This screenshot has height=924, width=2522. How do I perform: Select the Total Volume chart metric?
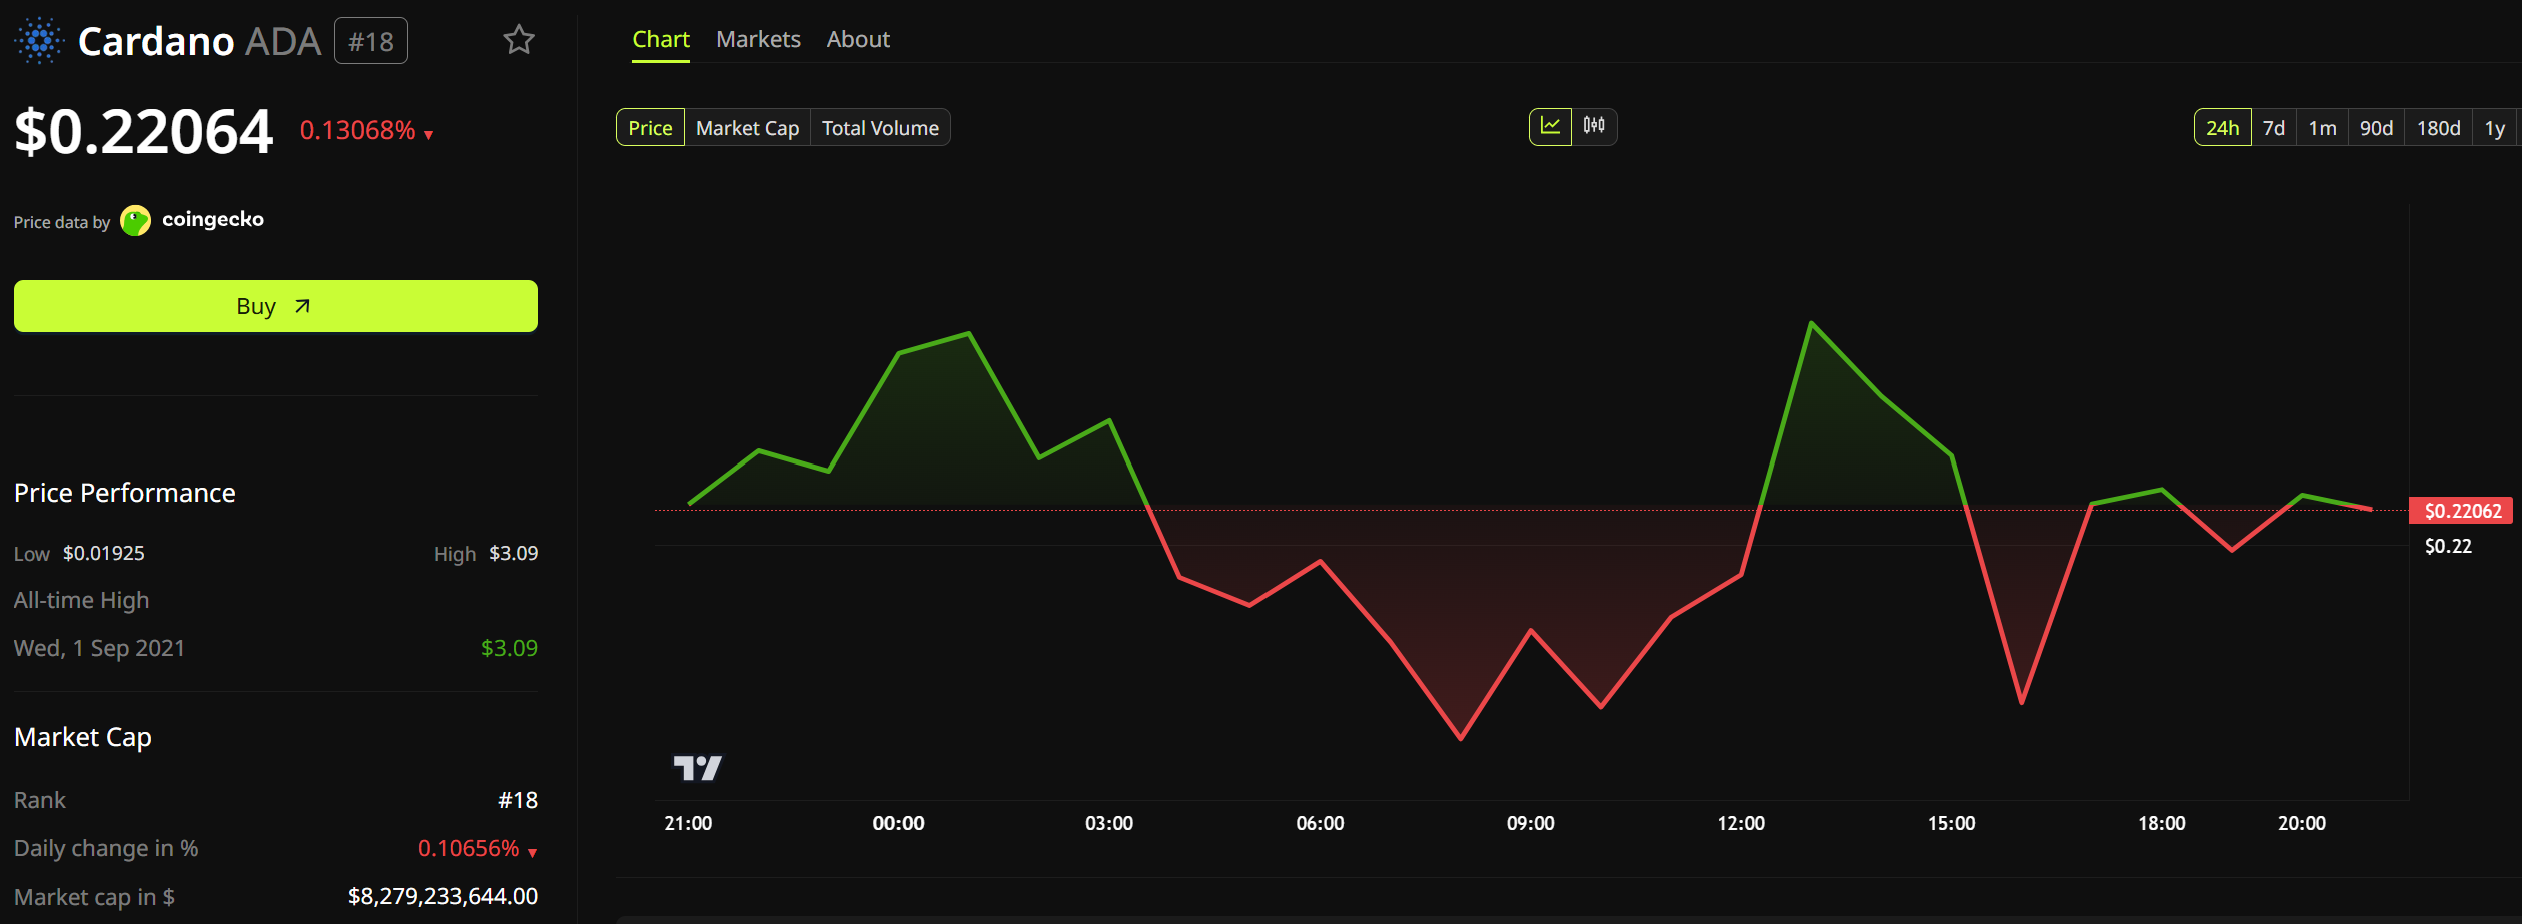click(x=880, y=128)
